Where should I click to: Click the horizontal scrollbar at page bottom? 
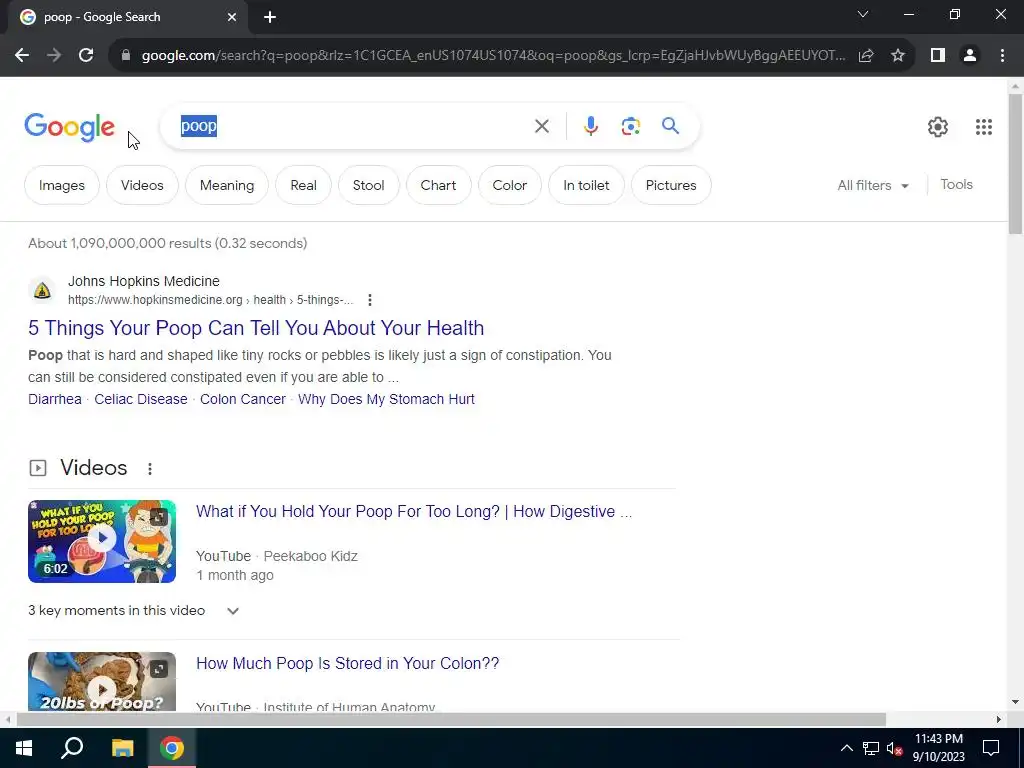coord(451,719)
